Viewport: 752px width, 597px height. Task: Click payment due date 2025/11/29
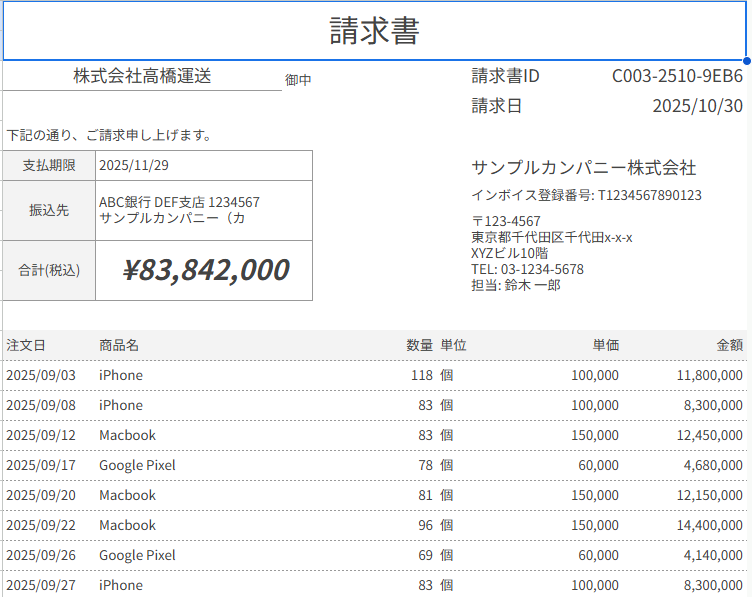134,165
